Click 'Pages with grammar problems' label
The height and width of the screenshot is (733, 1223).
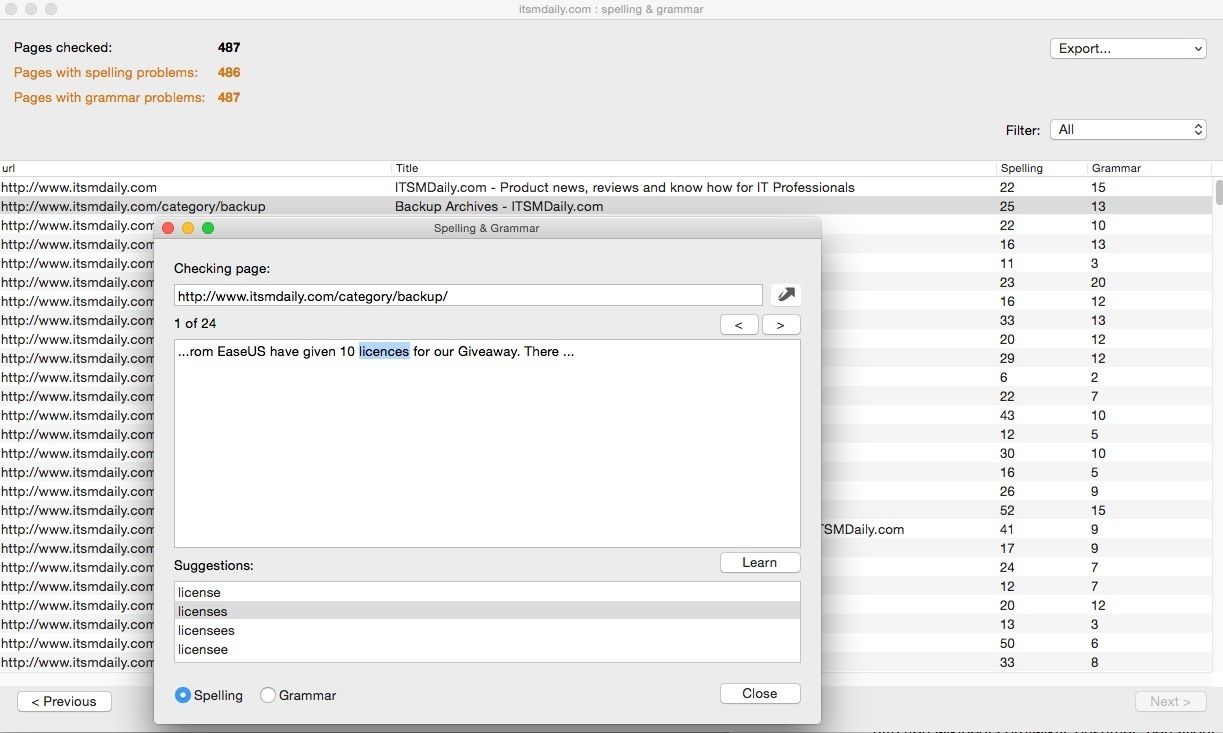point(109,97)
